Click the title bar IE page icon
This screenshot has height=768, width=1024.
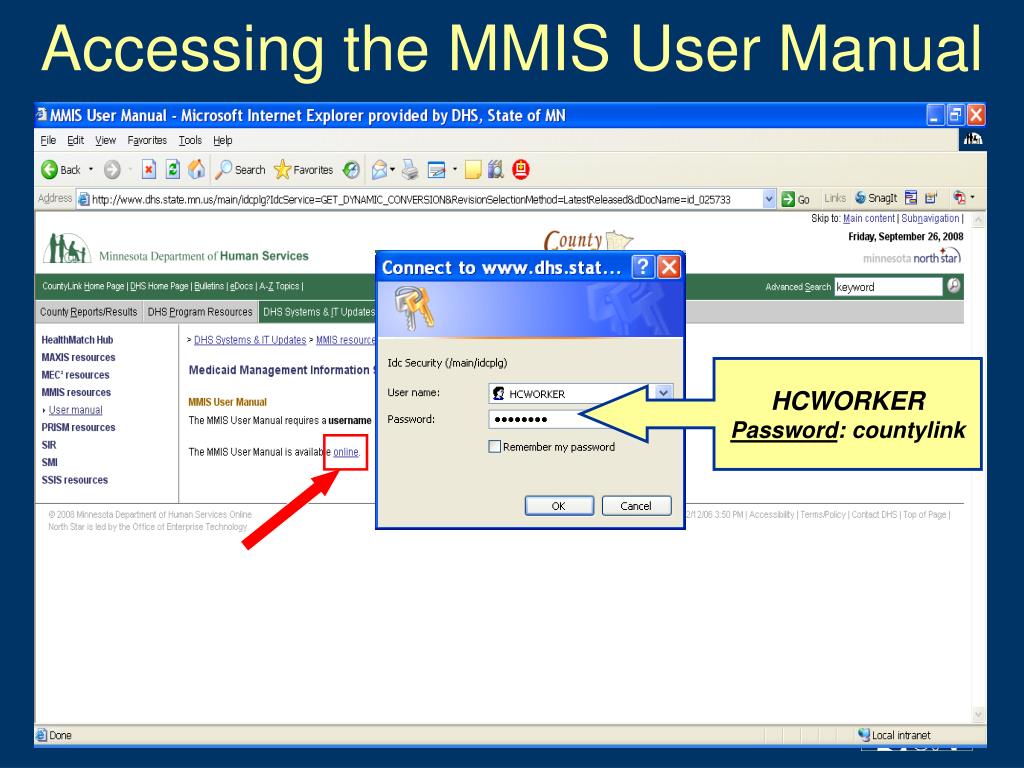coord(42,115)
